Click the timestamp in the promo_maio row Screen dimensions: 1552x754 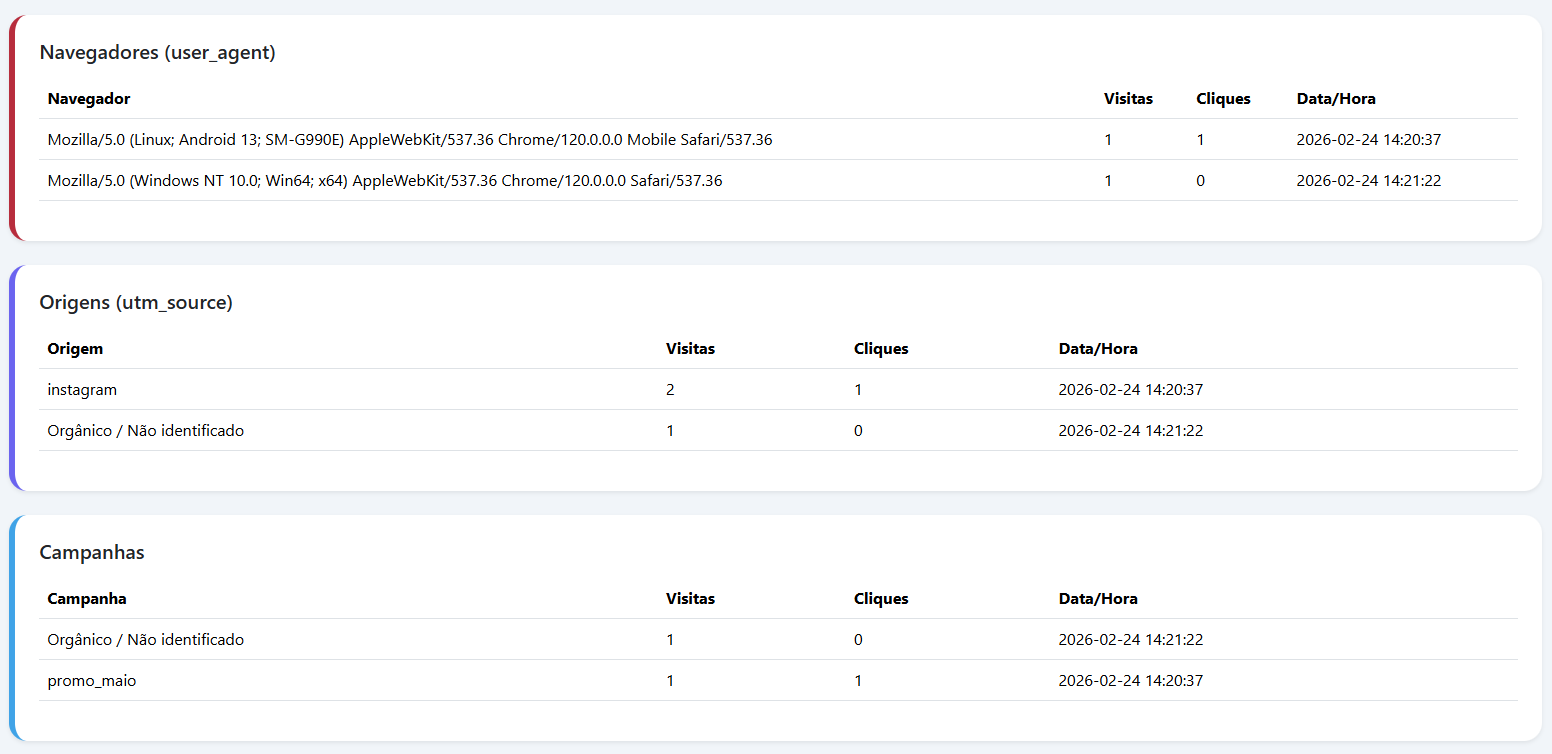(x=1130, y=681)
